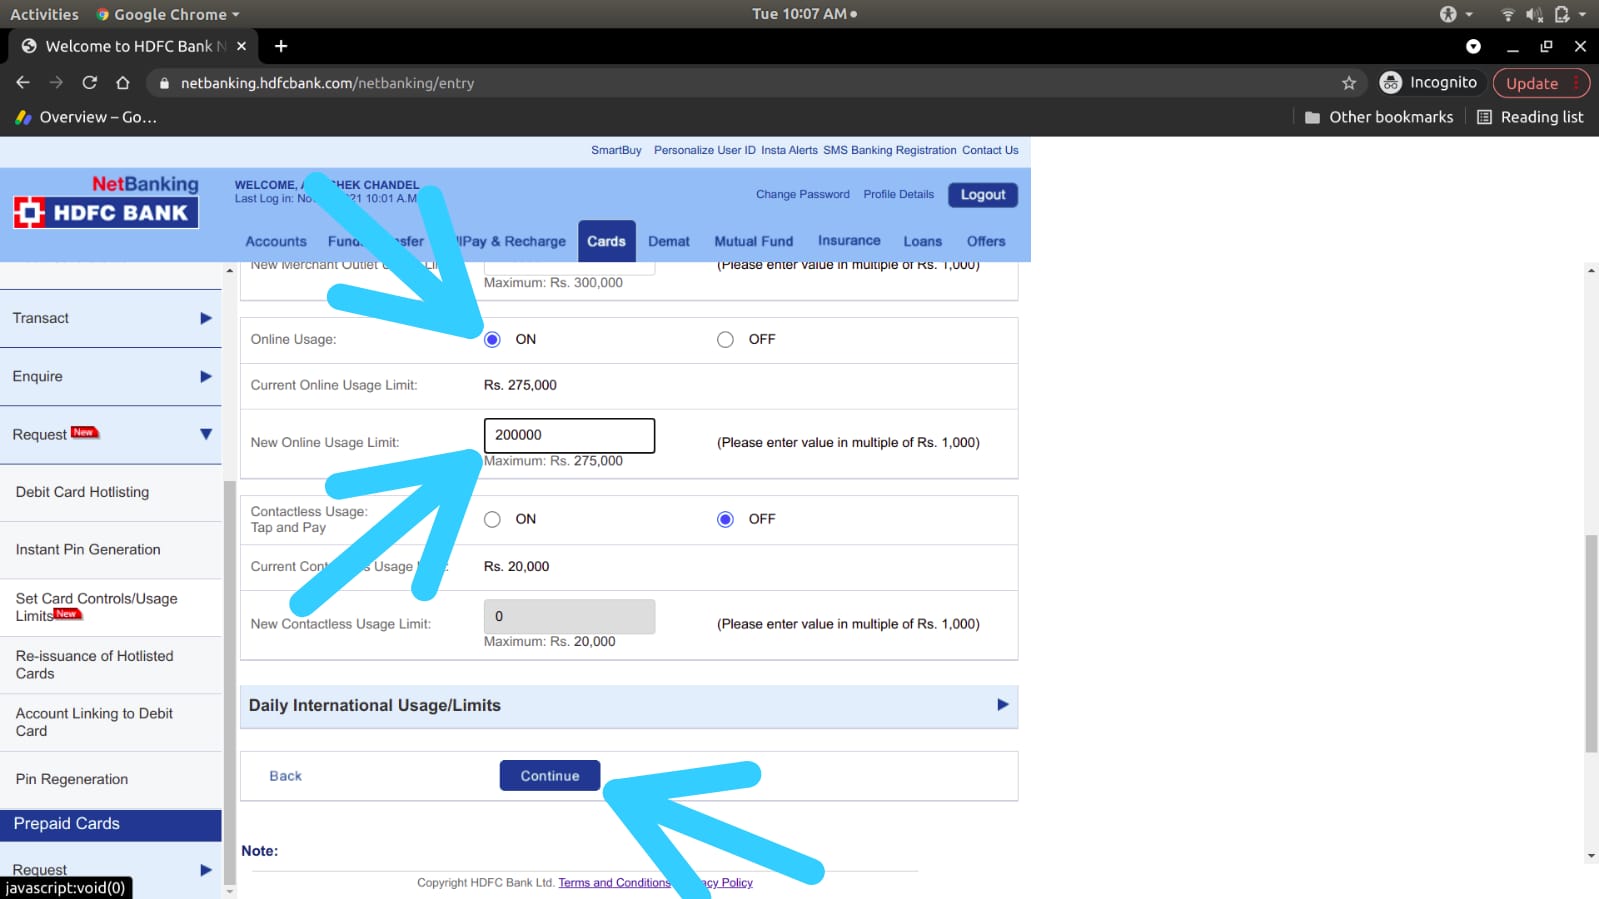The height and width of the screenshot is (899, 1599).
Task: Open the Demat tab
Action: (x=669, y=241)
